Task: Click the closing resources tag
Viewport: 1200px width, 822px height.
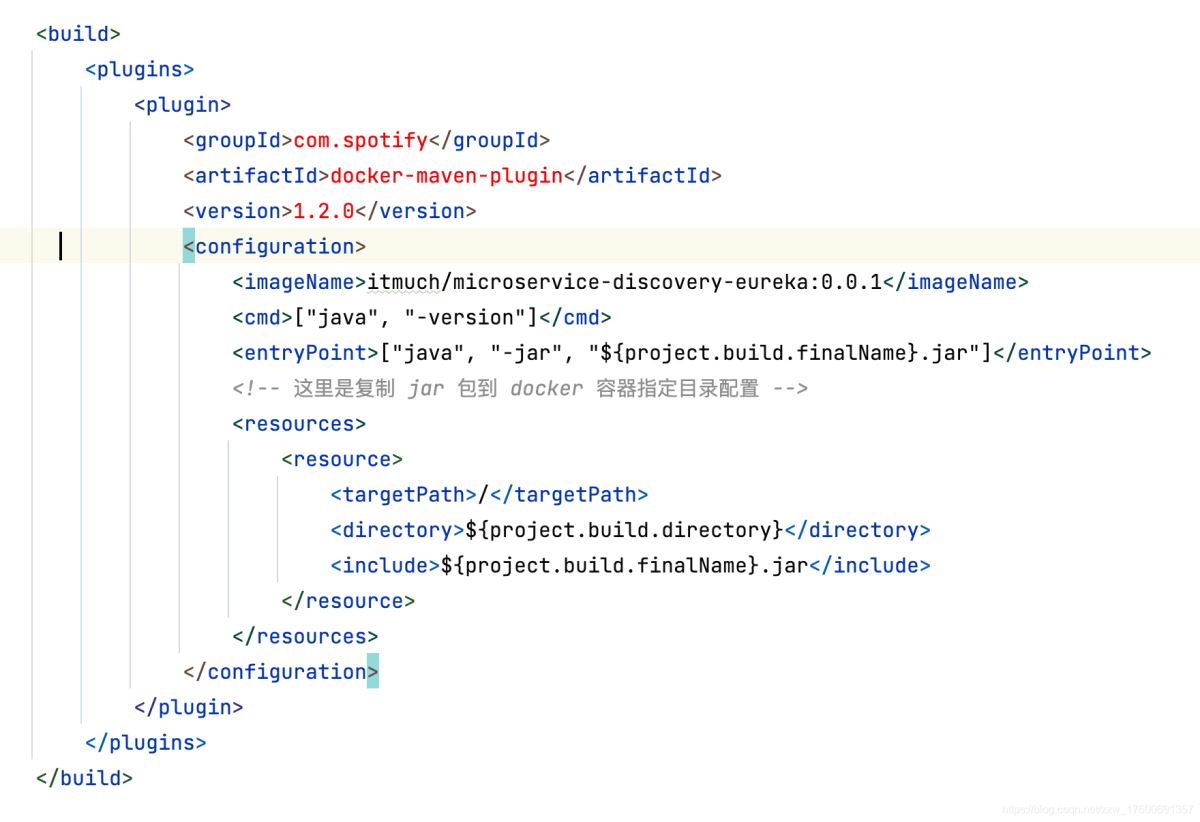Action: click(x=305, y=637)
